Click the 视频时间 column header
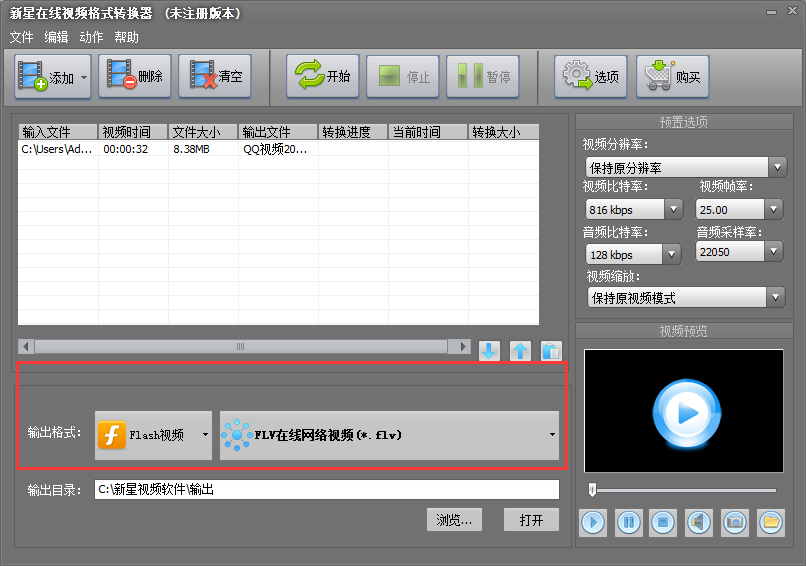Image resolution: width=806 pixels, height=566 pixels. coord(133,132)
